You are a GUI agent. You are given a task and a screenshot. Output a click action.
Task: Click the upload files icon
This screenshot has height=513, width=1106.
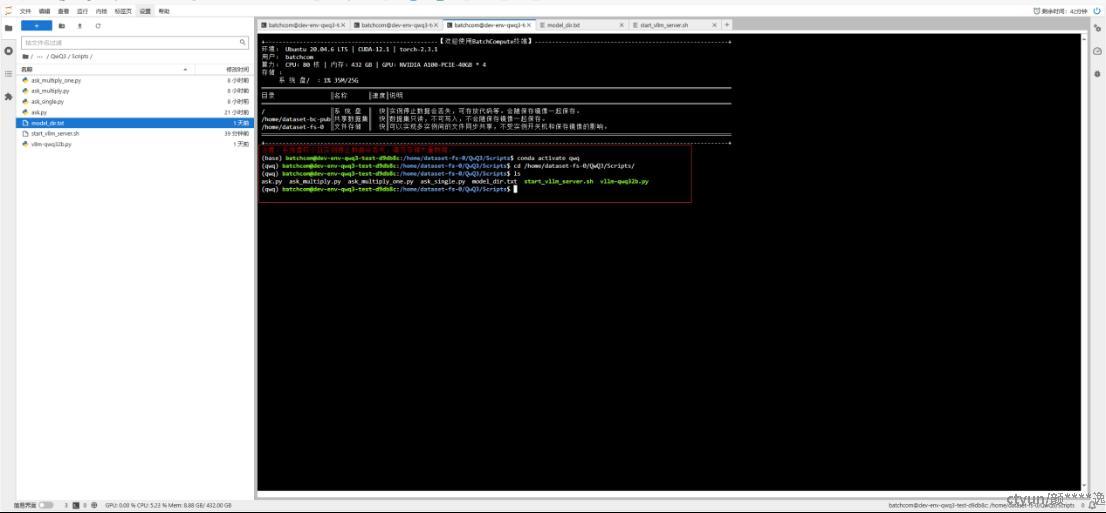(80, 25)
